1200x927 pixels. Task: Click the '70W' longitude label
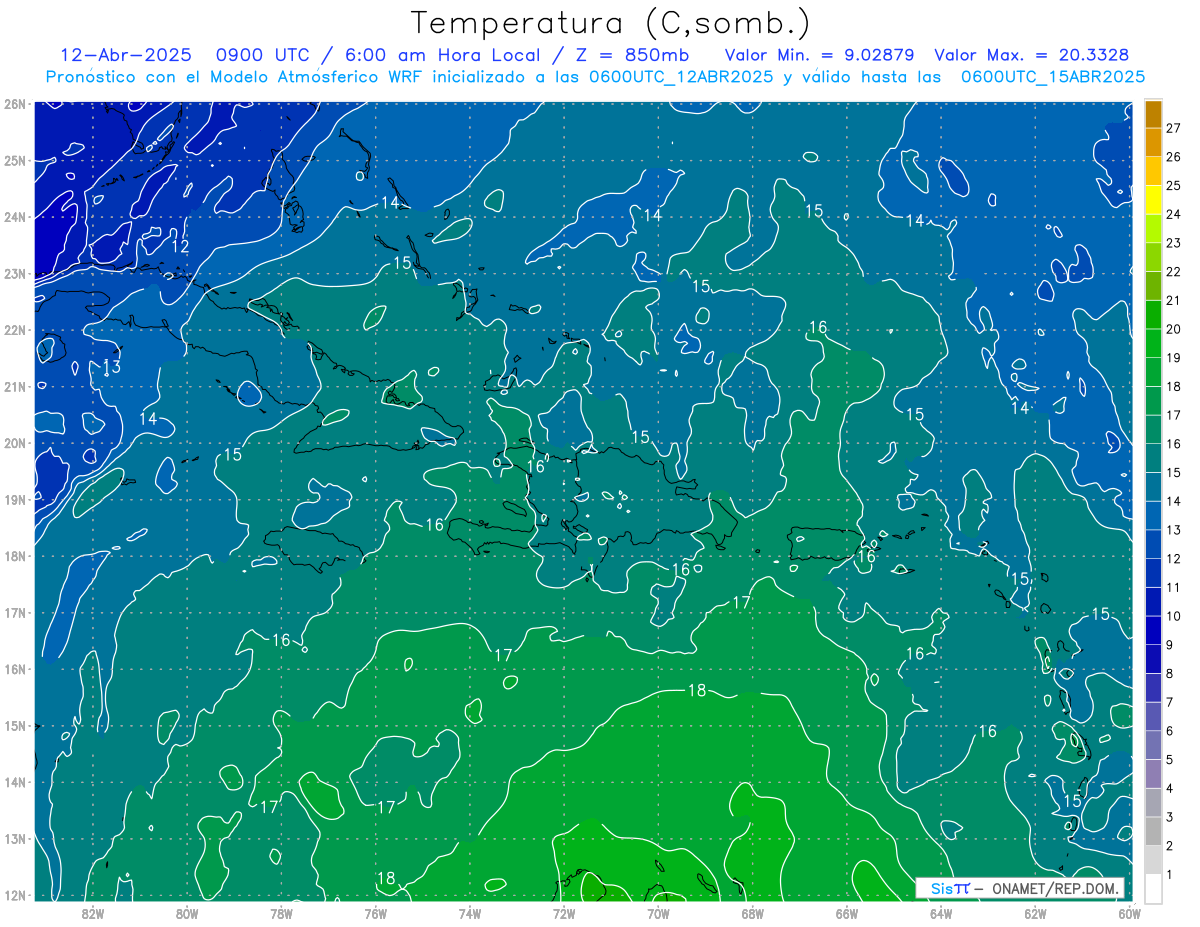[x=658, y=912]
